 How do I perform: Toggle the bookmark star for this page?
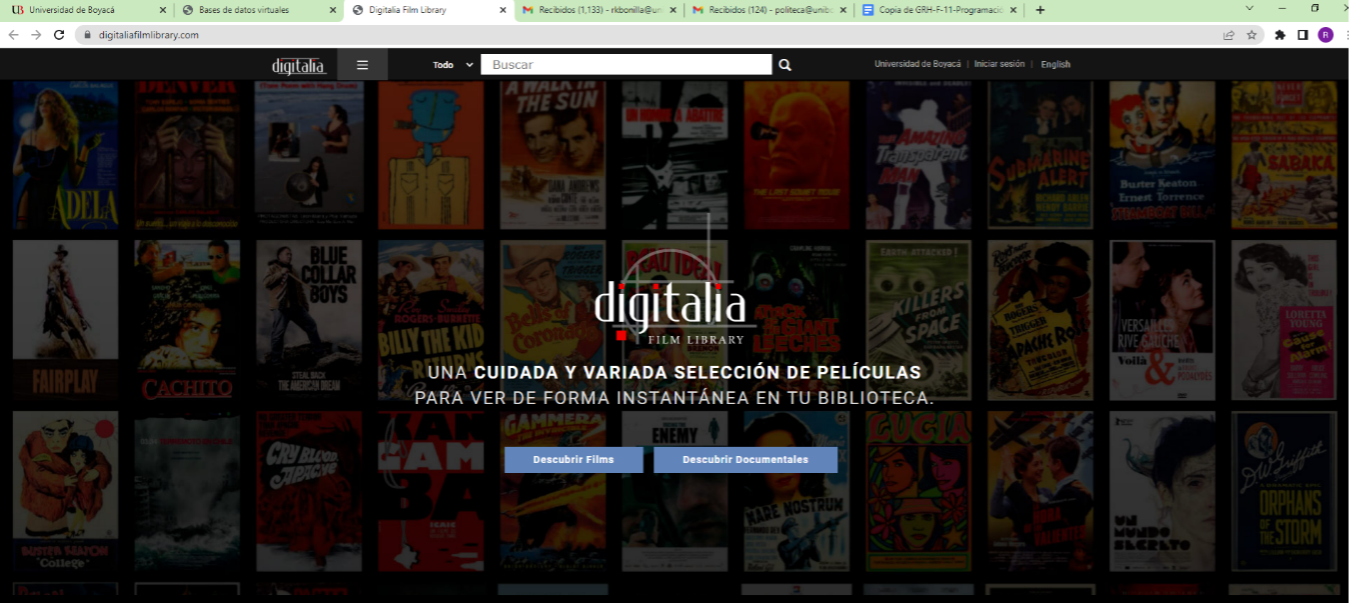point(1252,32)
